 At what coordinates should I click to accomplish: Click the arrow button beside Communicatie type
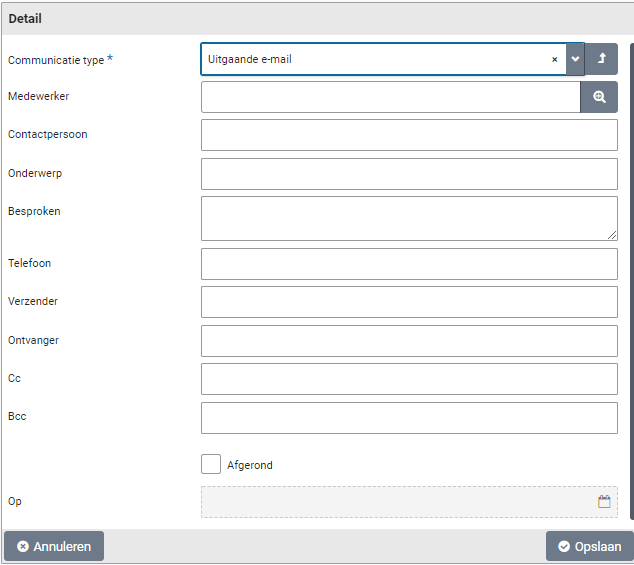coord(601,60)
